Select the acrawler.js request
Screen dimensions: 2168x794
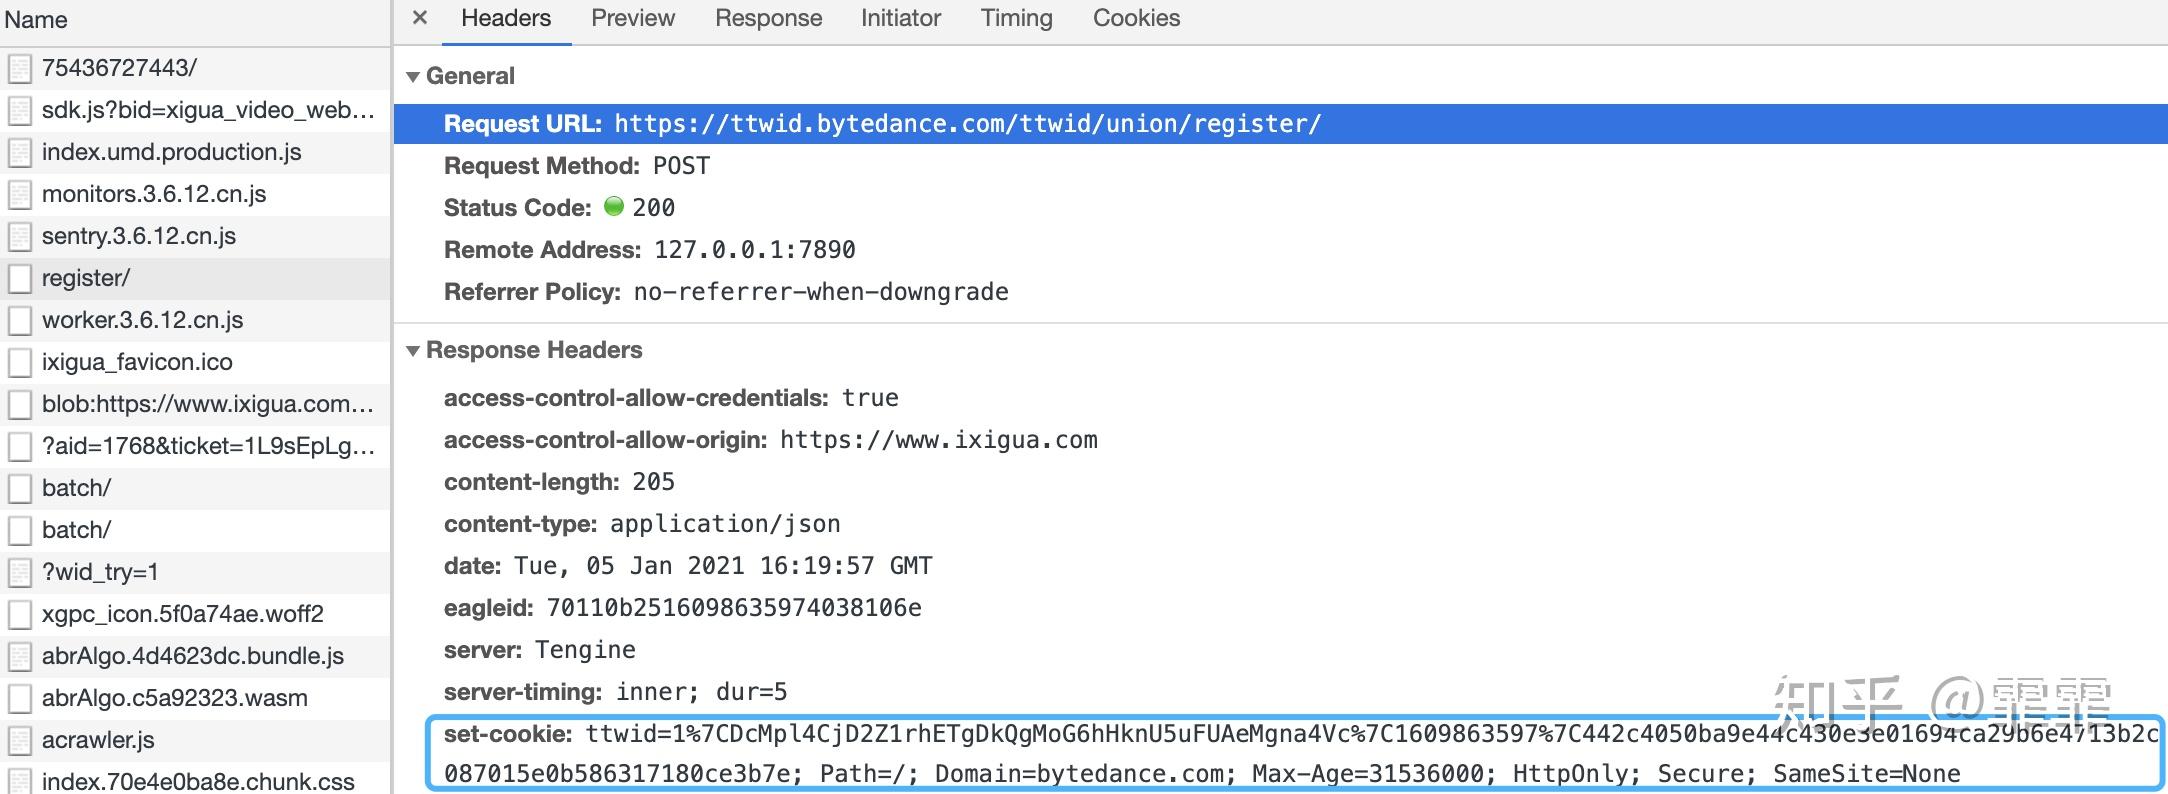click(x=195, y=740)
